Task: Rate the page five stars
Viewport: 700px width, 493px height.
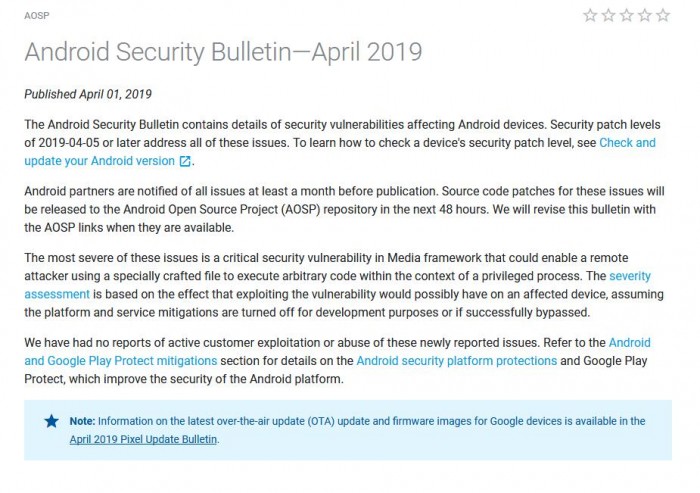Action: click(663, 15)
